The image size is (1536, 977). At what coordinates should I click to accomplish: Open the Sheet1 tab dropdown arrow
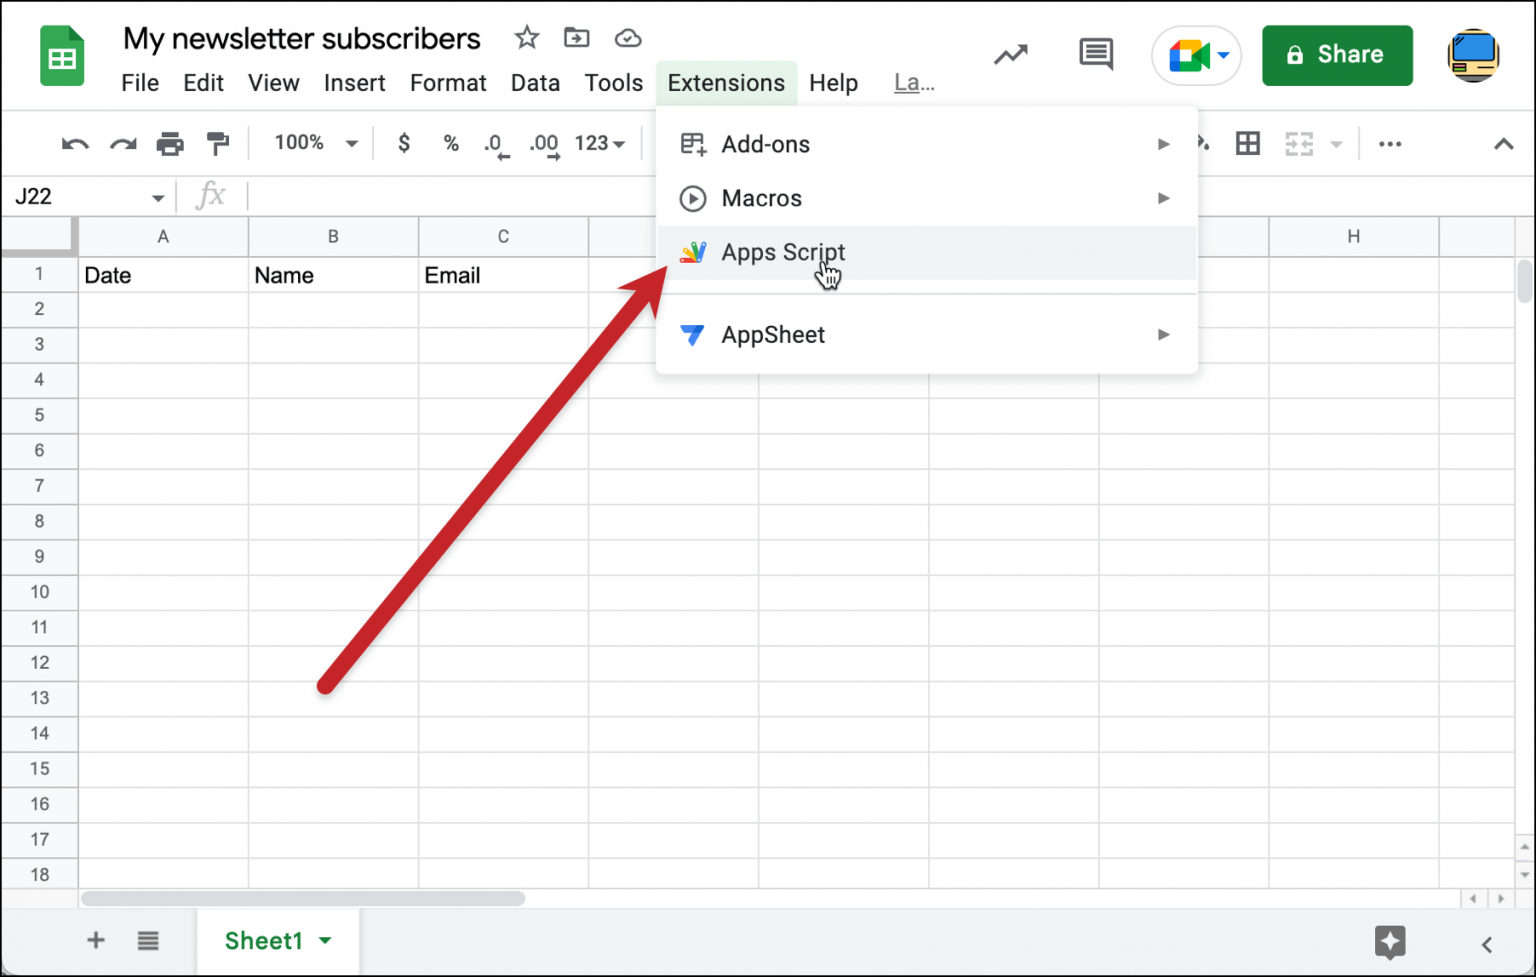[x=324, y=940]
